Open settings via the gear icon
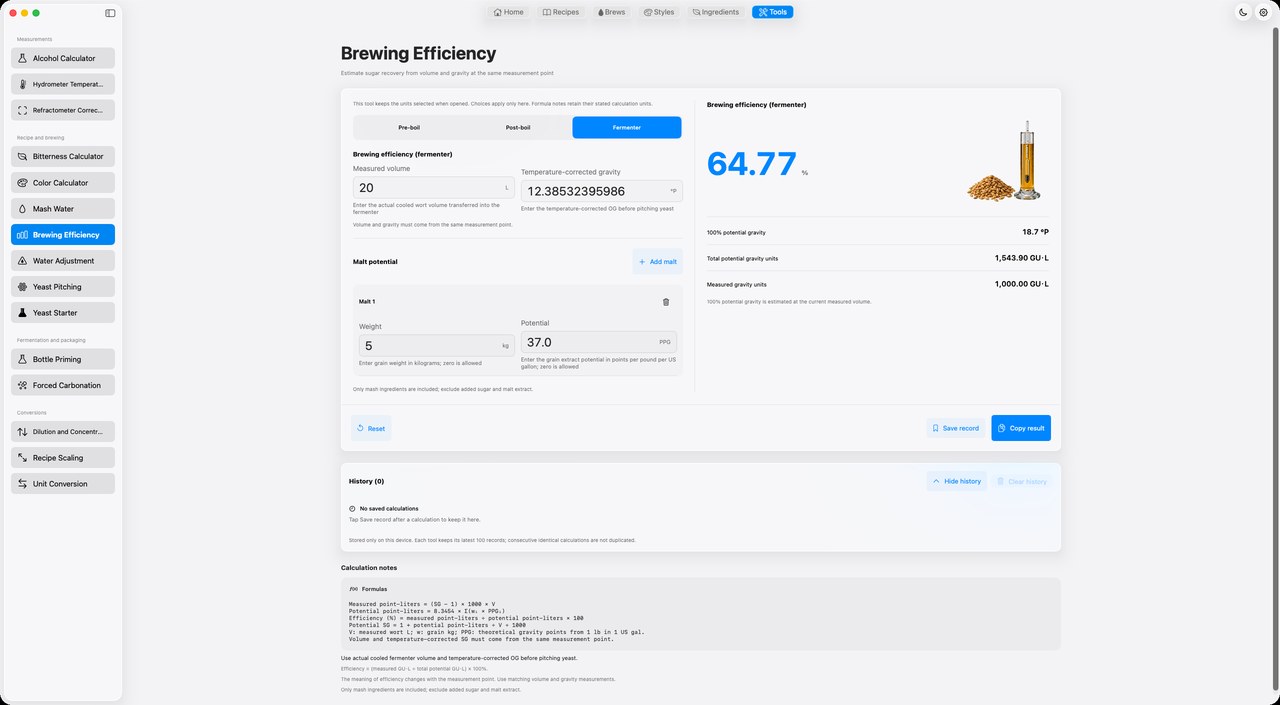This screenshot has width=1280, height=705. tap(1263, 12)
